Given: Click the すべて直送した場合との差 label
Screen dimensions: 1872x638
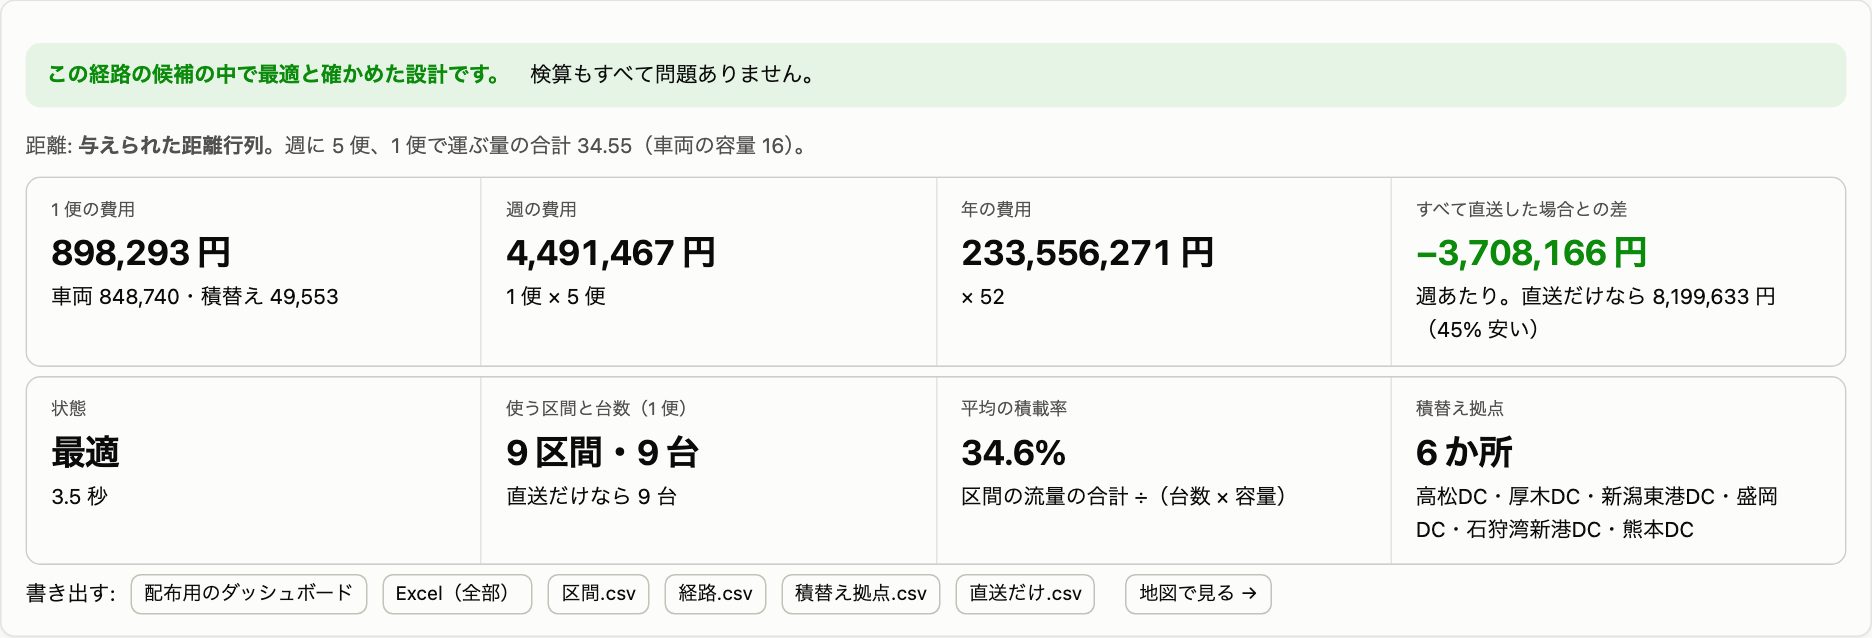Looking at the screenshot, I should coord(1521,209).
